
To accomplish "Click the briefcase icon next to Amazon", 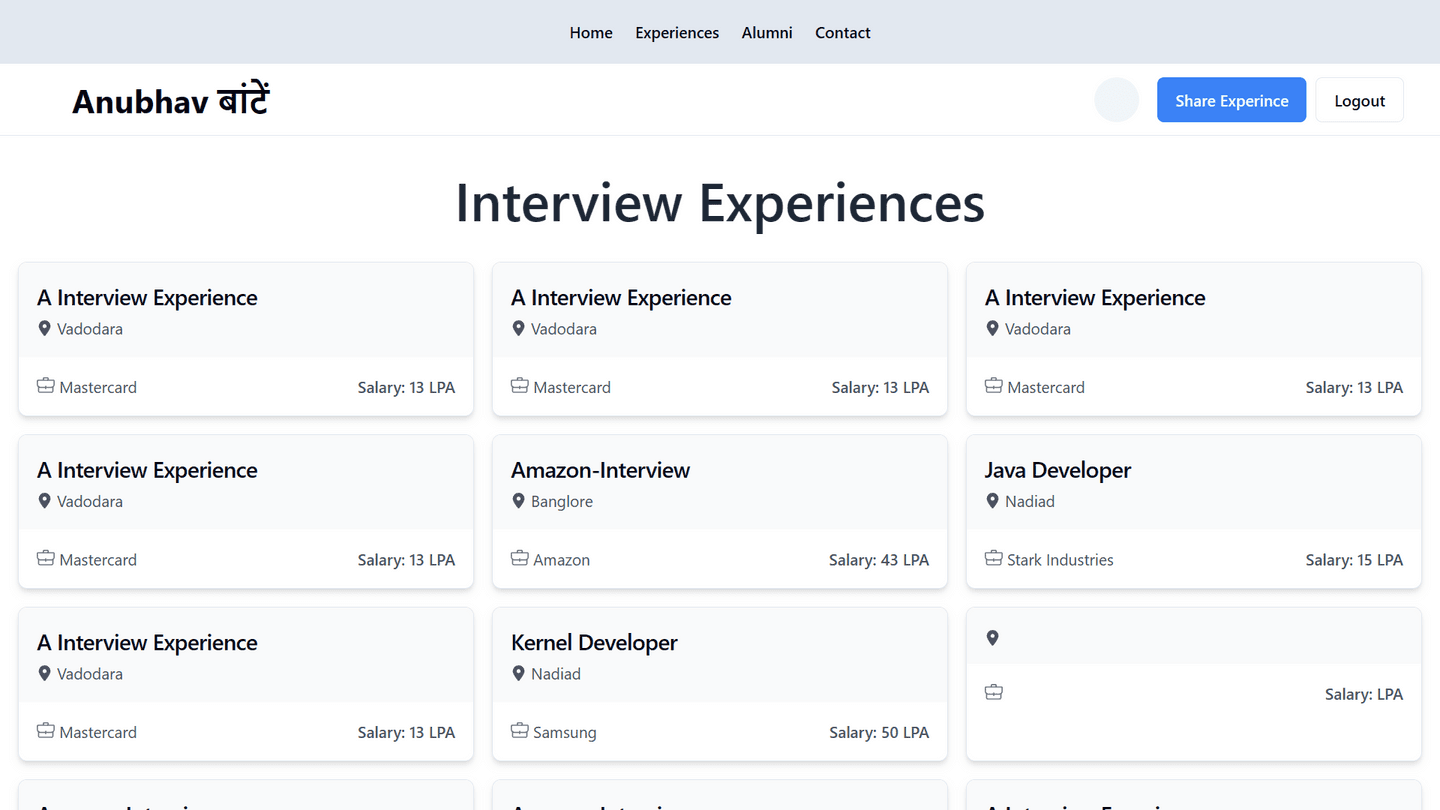I will click(x=519, y=558).
